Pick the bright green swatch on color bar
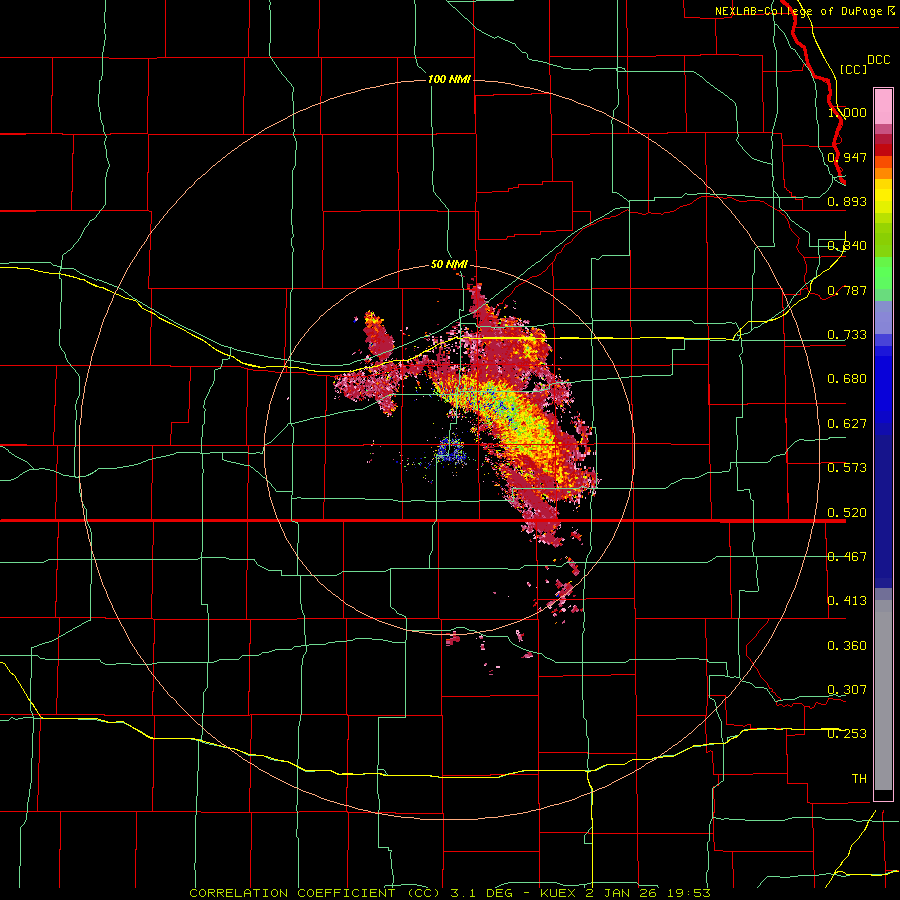900x900 pixels. click(883, 273)
